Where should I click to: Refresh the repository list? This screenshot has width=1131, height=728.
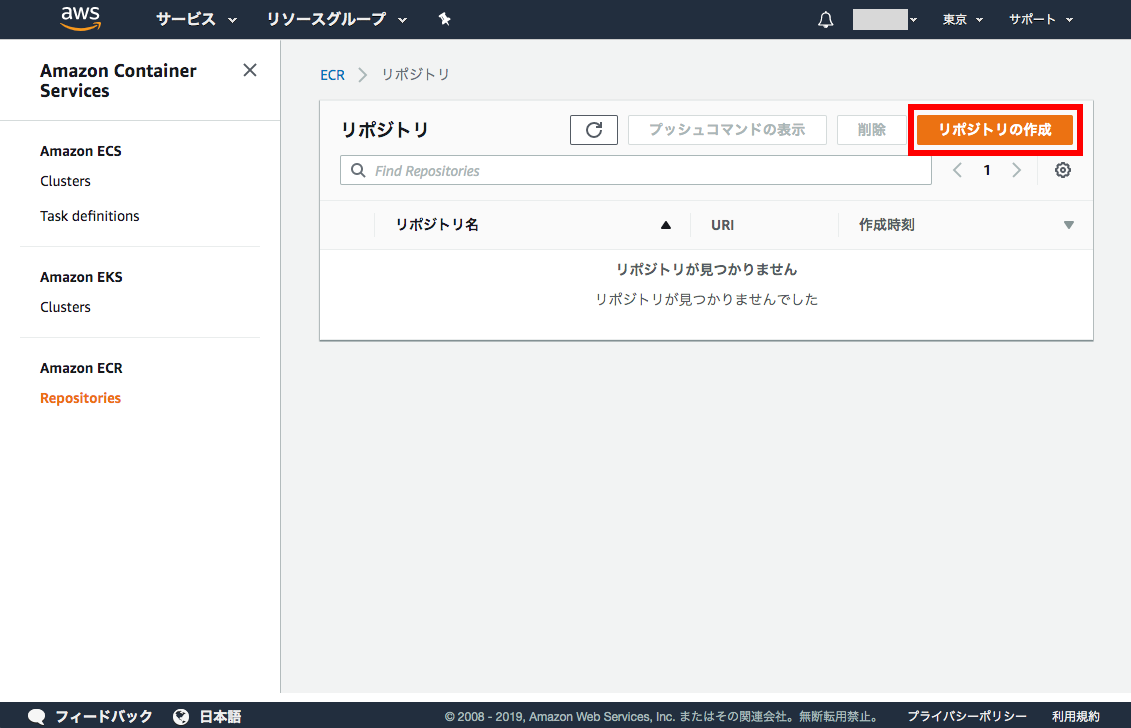pos(594,130)
